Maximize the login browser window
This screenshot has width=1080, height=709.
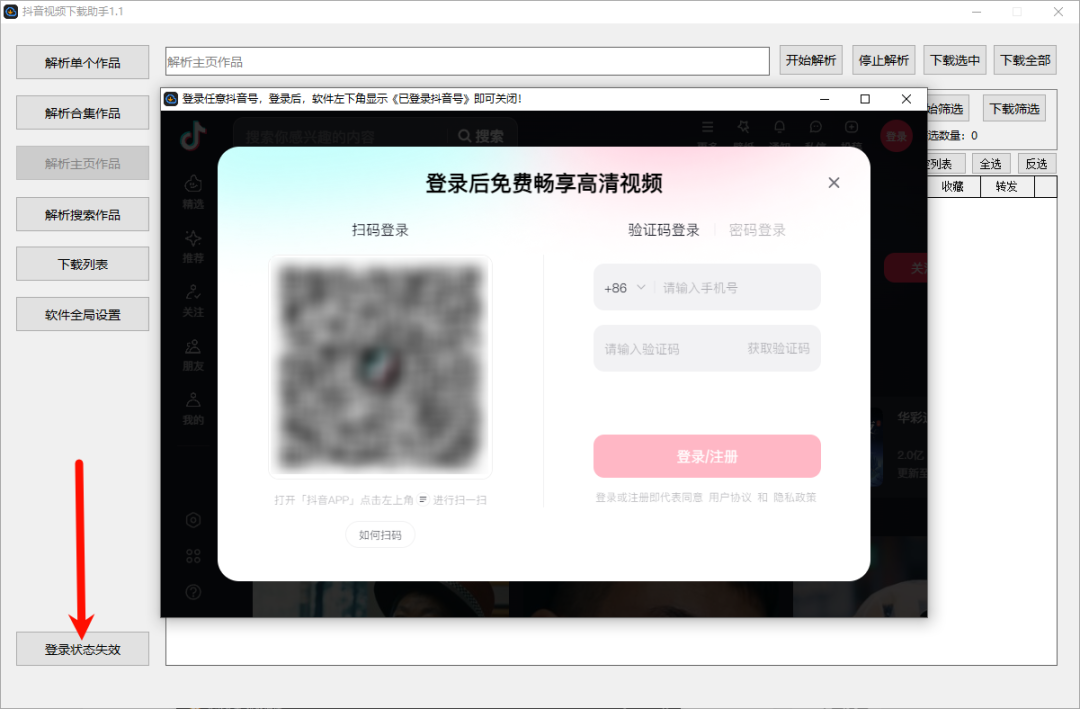[864, 99]
